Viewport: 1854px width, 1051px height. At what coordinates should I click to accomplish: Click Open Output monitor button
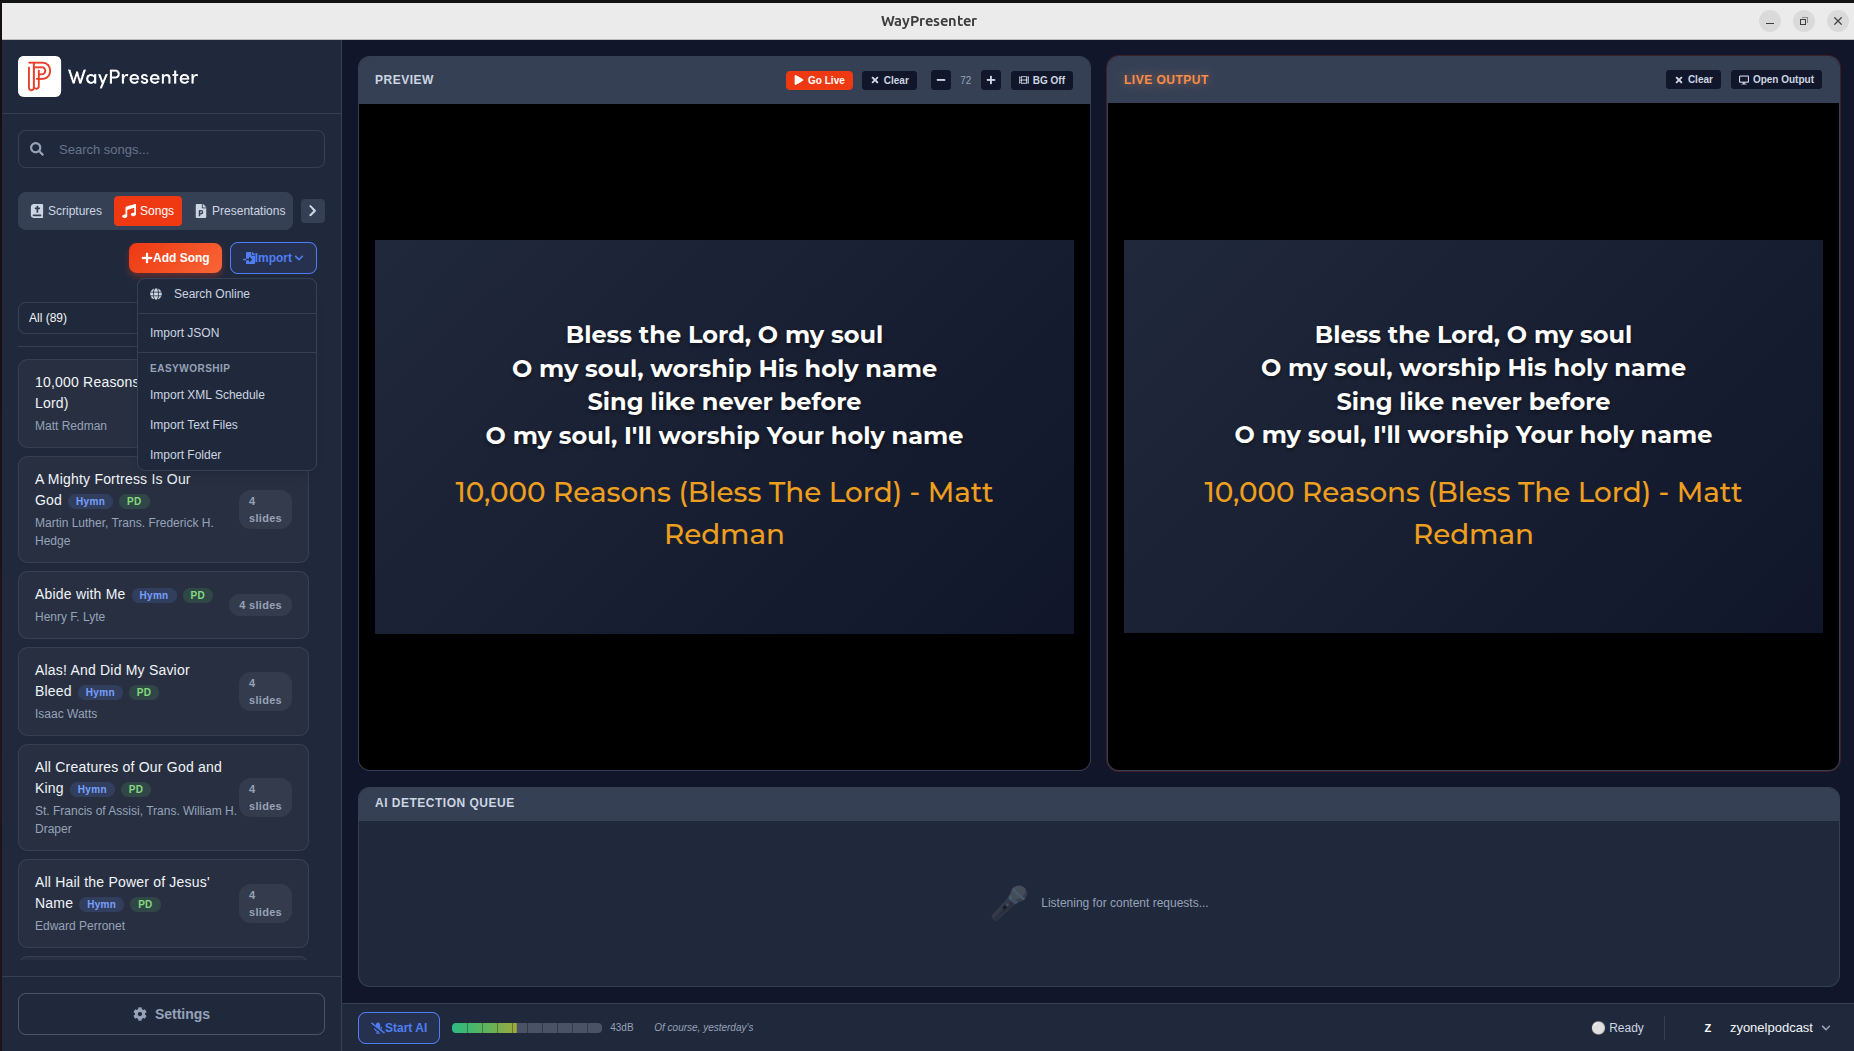1776,80
